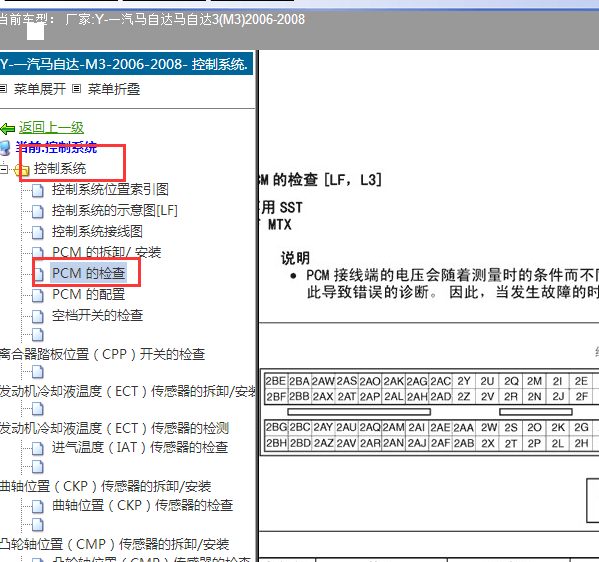Click the 当前:控制系统 heading text
This screenshot has height=562, width=599.
pos(56,147)
